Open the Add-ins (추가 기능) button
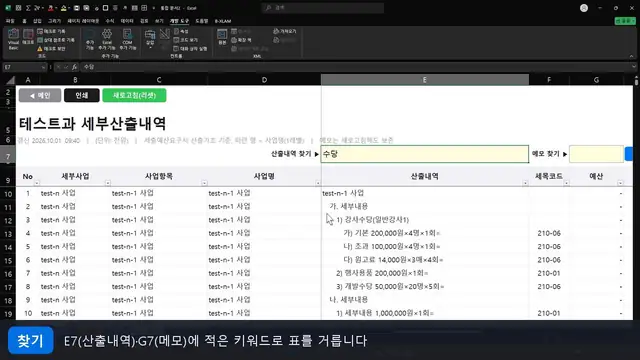The image size is (640, 360). [90, 40]
